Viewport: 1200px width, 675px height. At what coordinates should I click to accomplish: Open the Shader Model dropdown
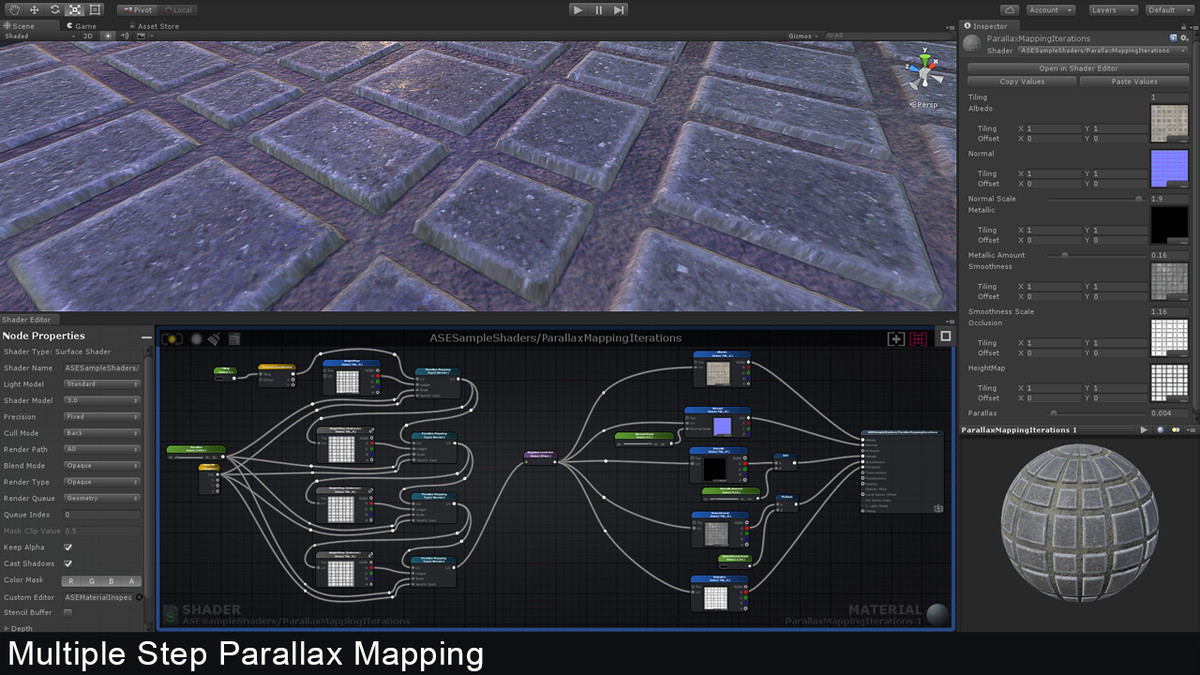click(x=102, y=400)
